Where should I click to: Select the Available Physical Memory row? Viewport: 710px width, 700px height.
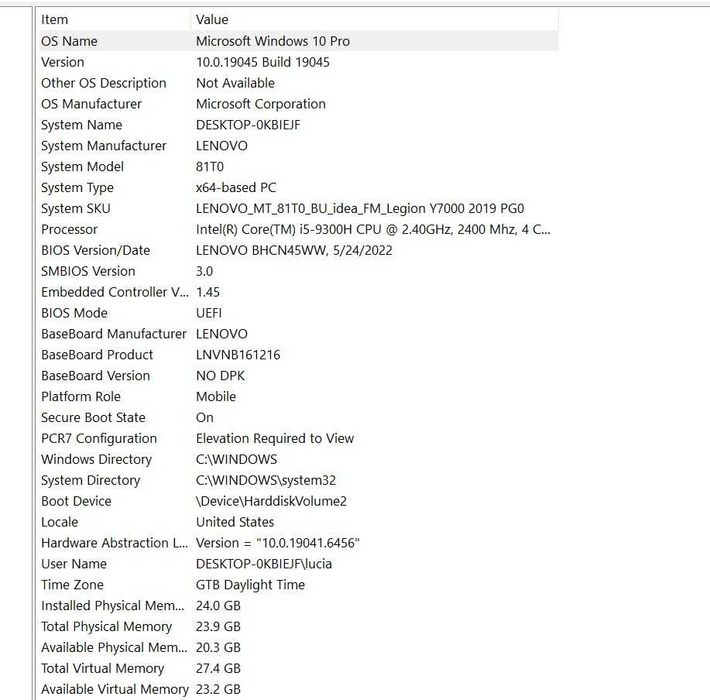pyautogui.click(x=297, y=647)
